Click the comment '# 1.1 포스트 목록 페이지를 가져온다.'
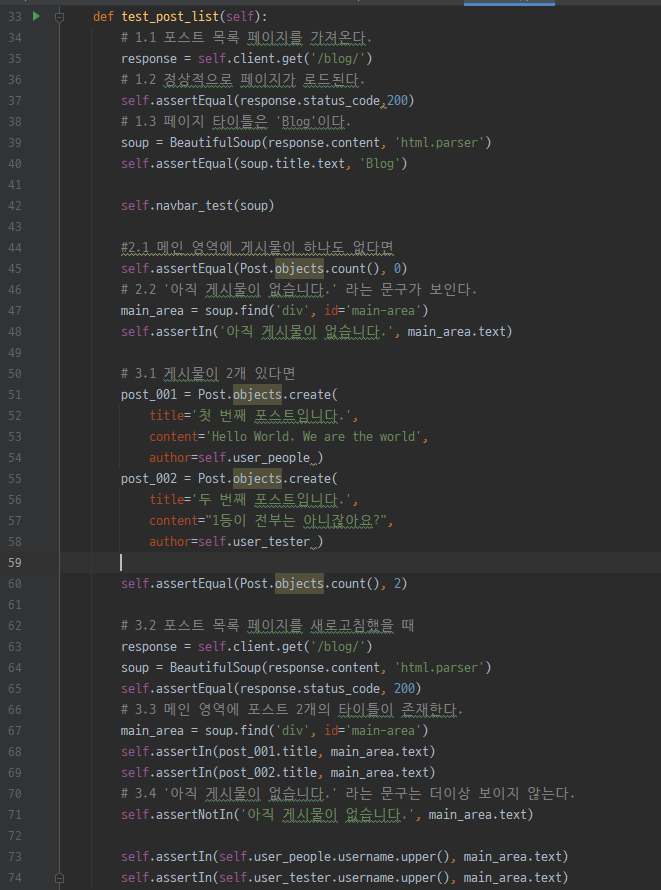Viewport: 661px width, 890px height. point(247,38)
